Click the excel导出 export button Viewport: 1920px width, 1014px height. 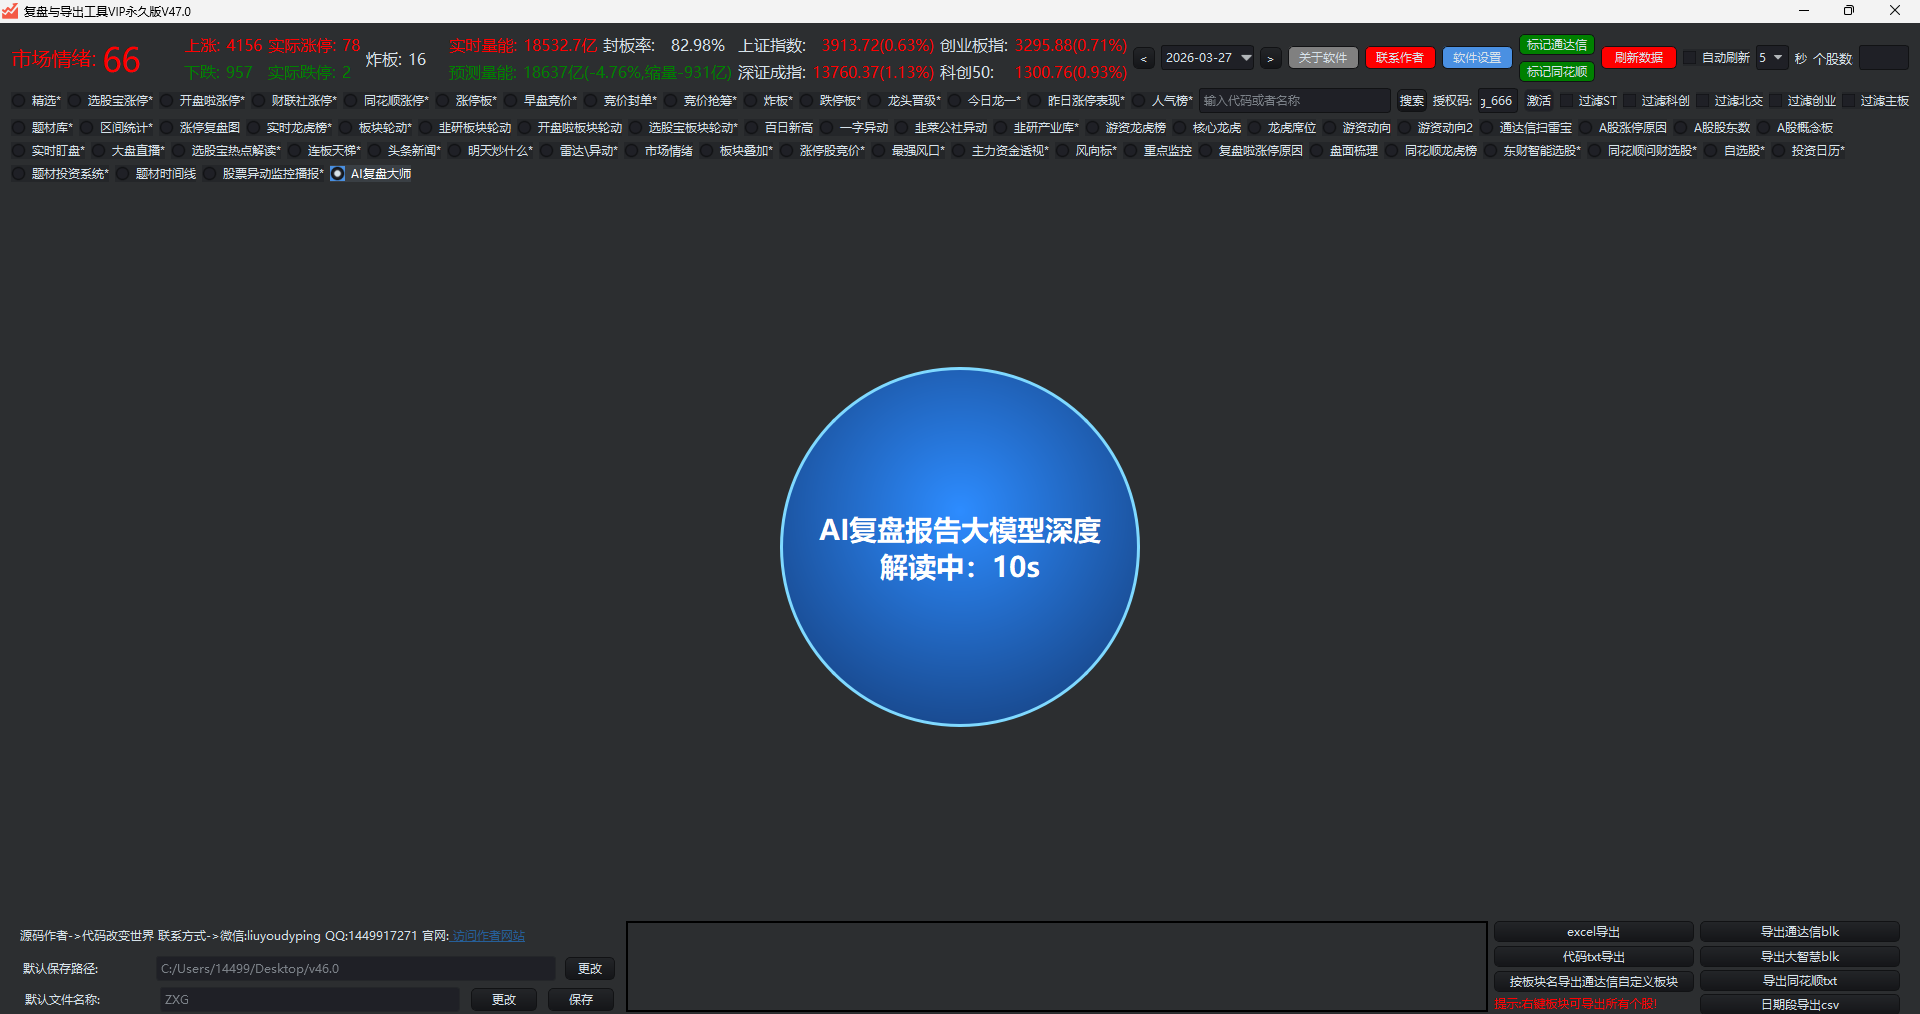1593,932
